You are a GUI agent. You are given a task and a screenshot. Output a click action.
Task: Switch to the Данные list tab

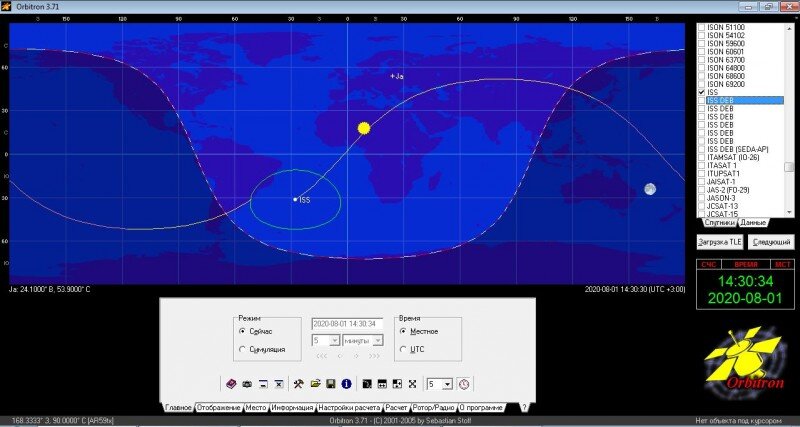click(x=753, y=223)
